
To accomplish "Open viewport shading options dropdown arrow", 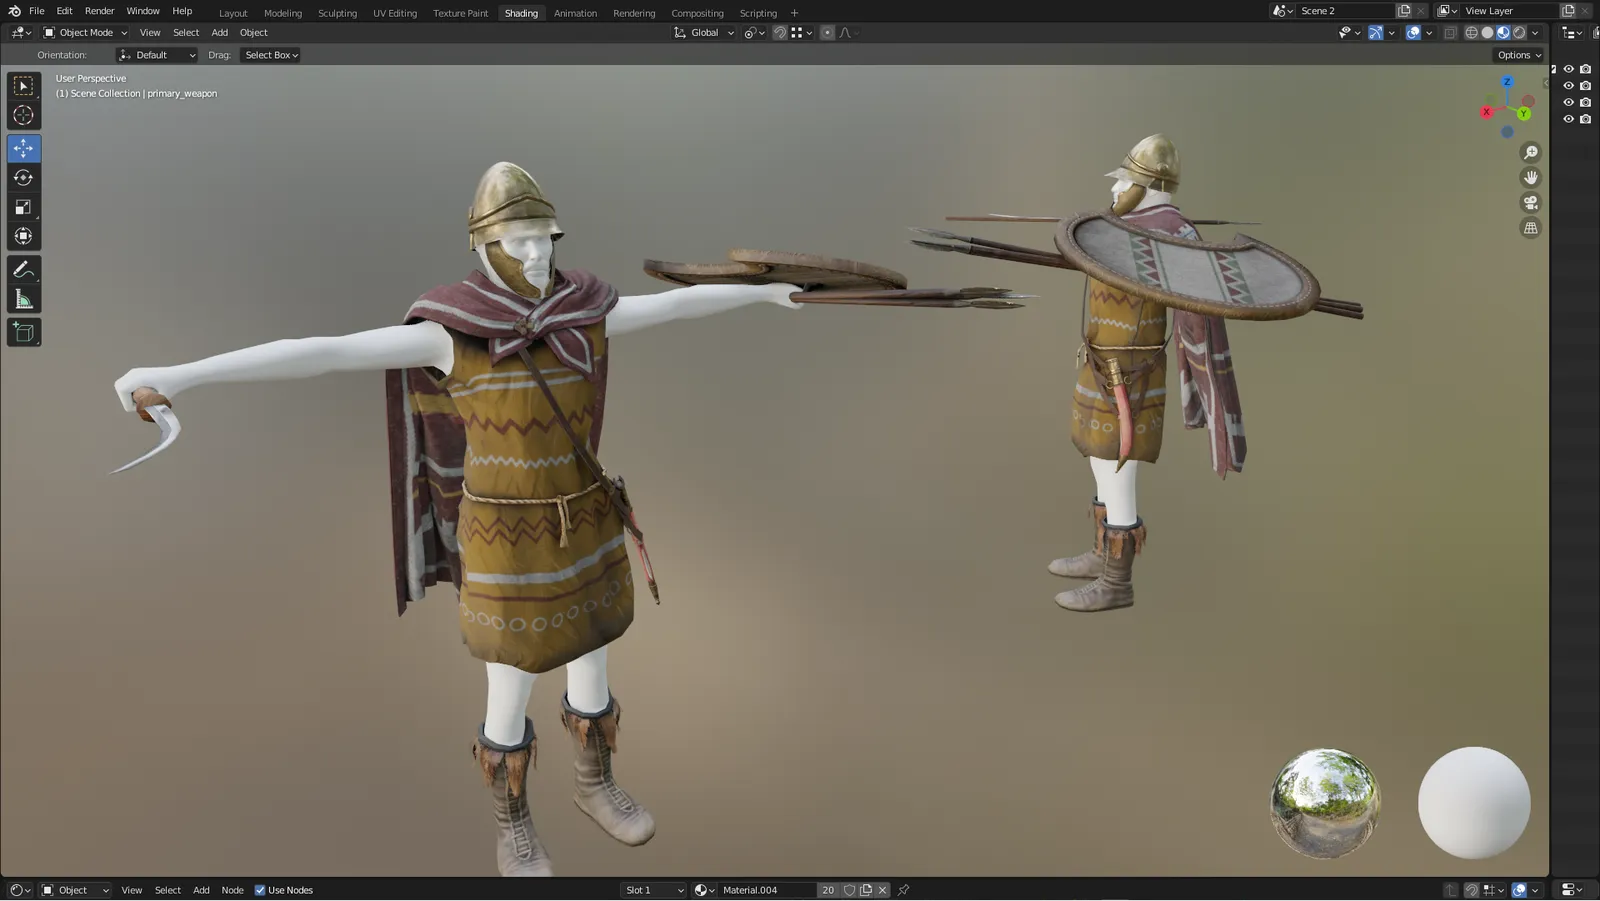I will pos(1535,33).
